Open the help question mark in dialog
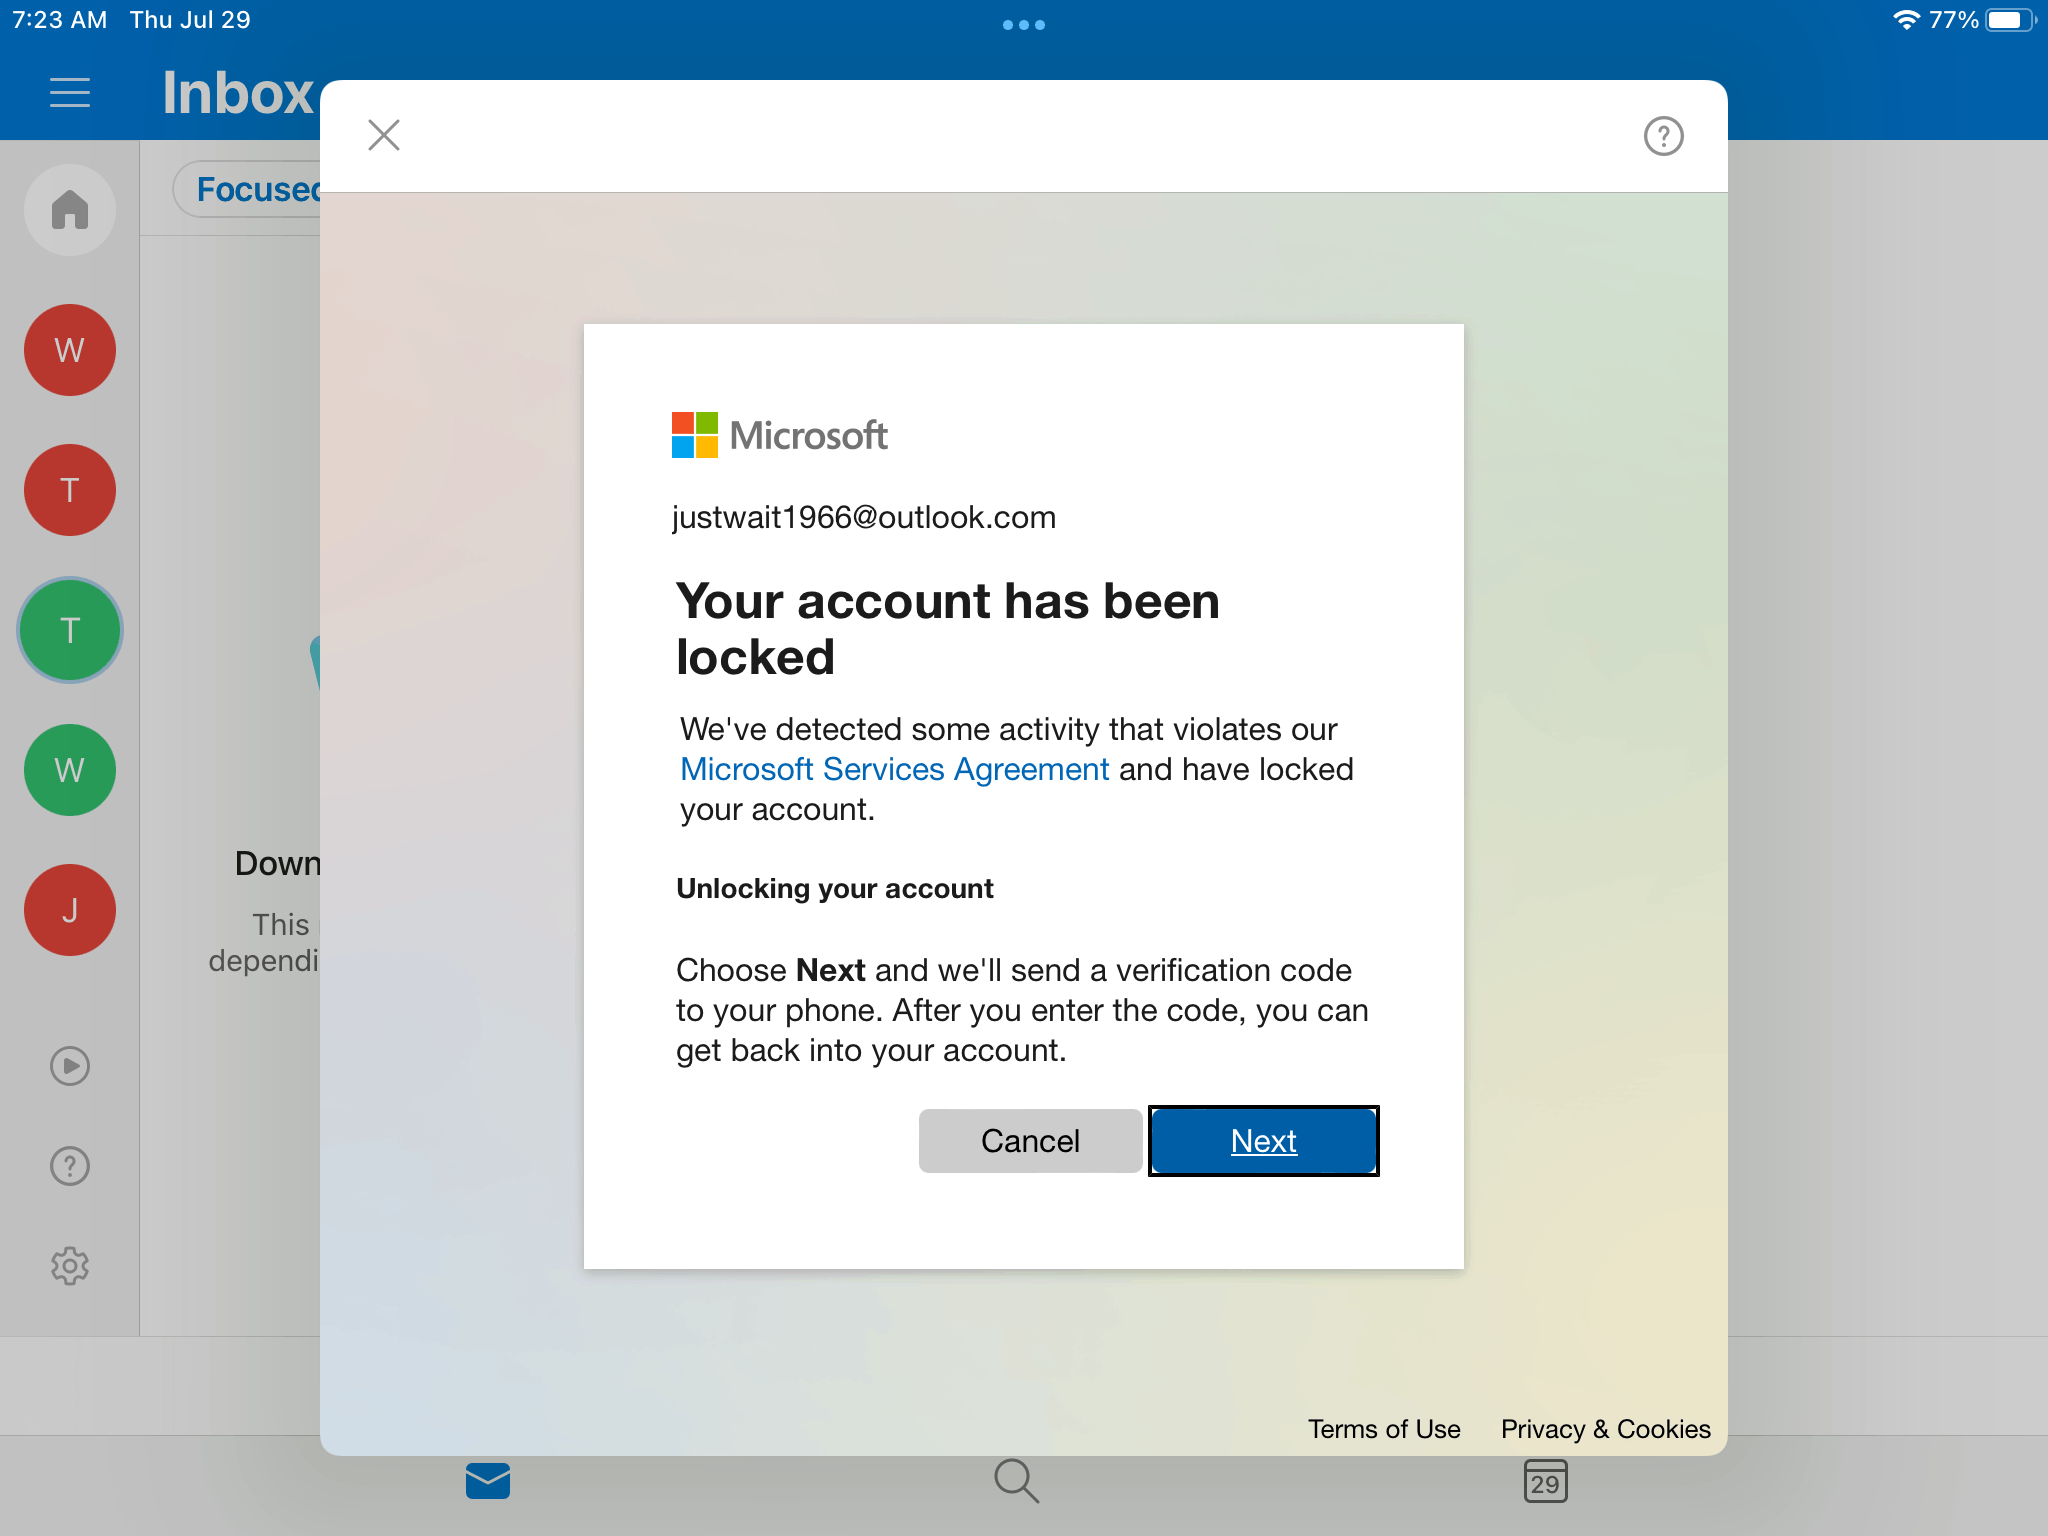The height and width of the screenshot is (1536, 2048). tap(1664, 136)
